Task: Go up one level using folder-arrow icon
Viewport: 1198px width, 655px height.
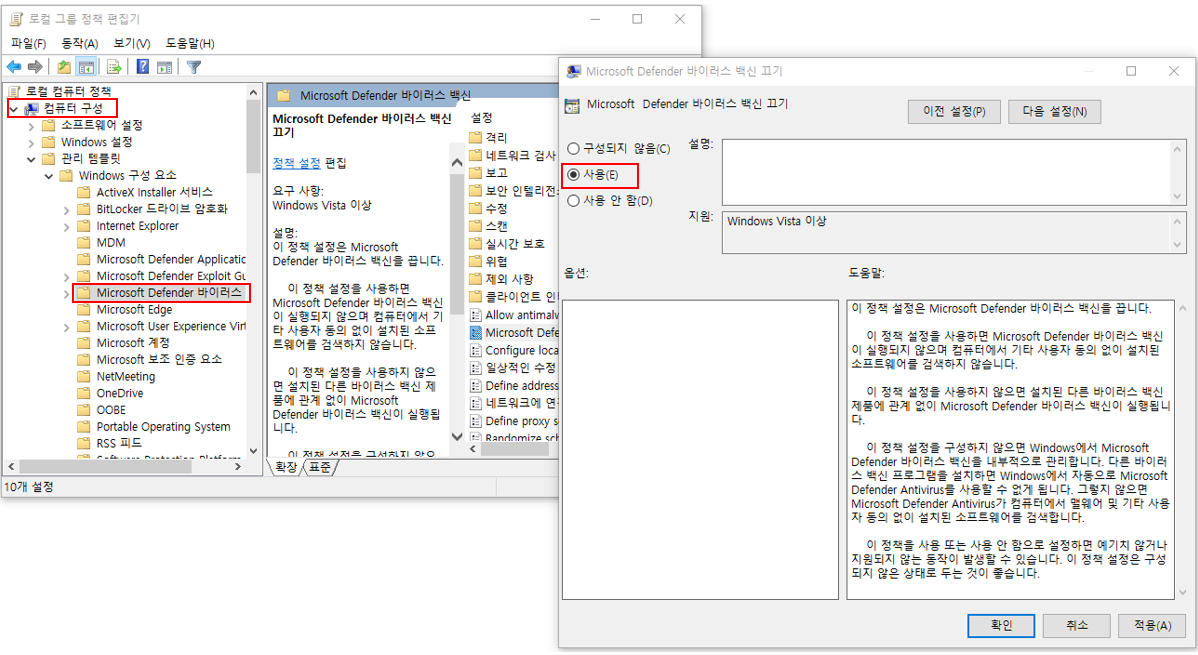Action: point(64,67)
